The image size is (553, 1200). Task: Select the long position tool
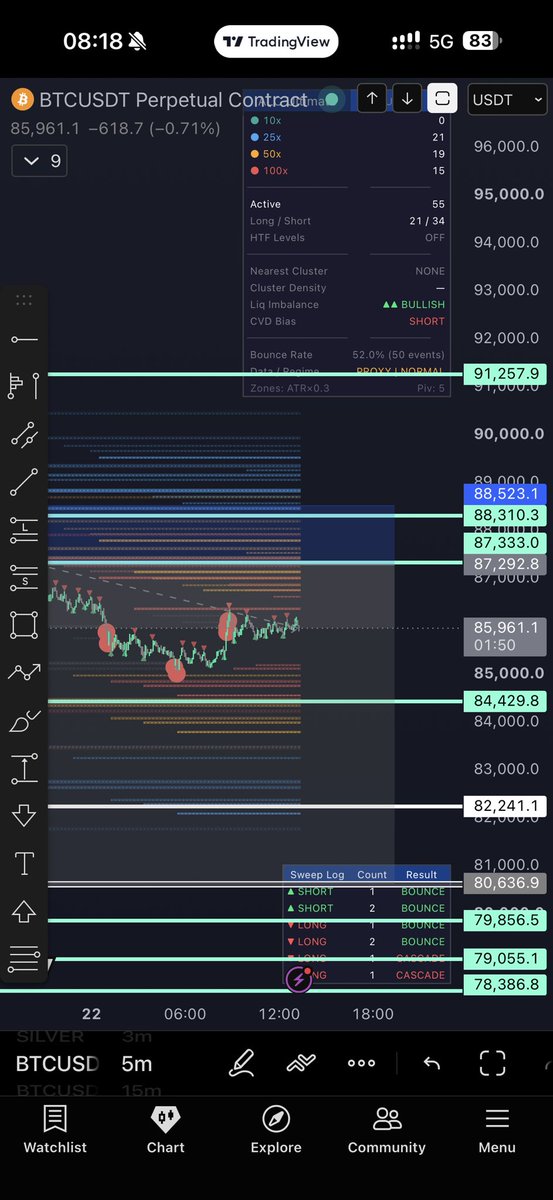[24, 530]
